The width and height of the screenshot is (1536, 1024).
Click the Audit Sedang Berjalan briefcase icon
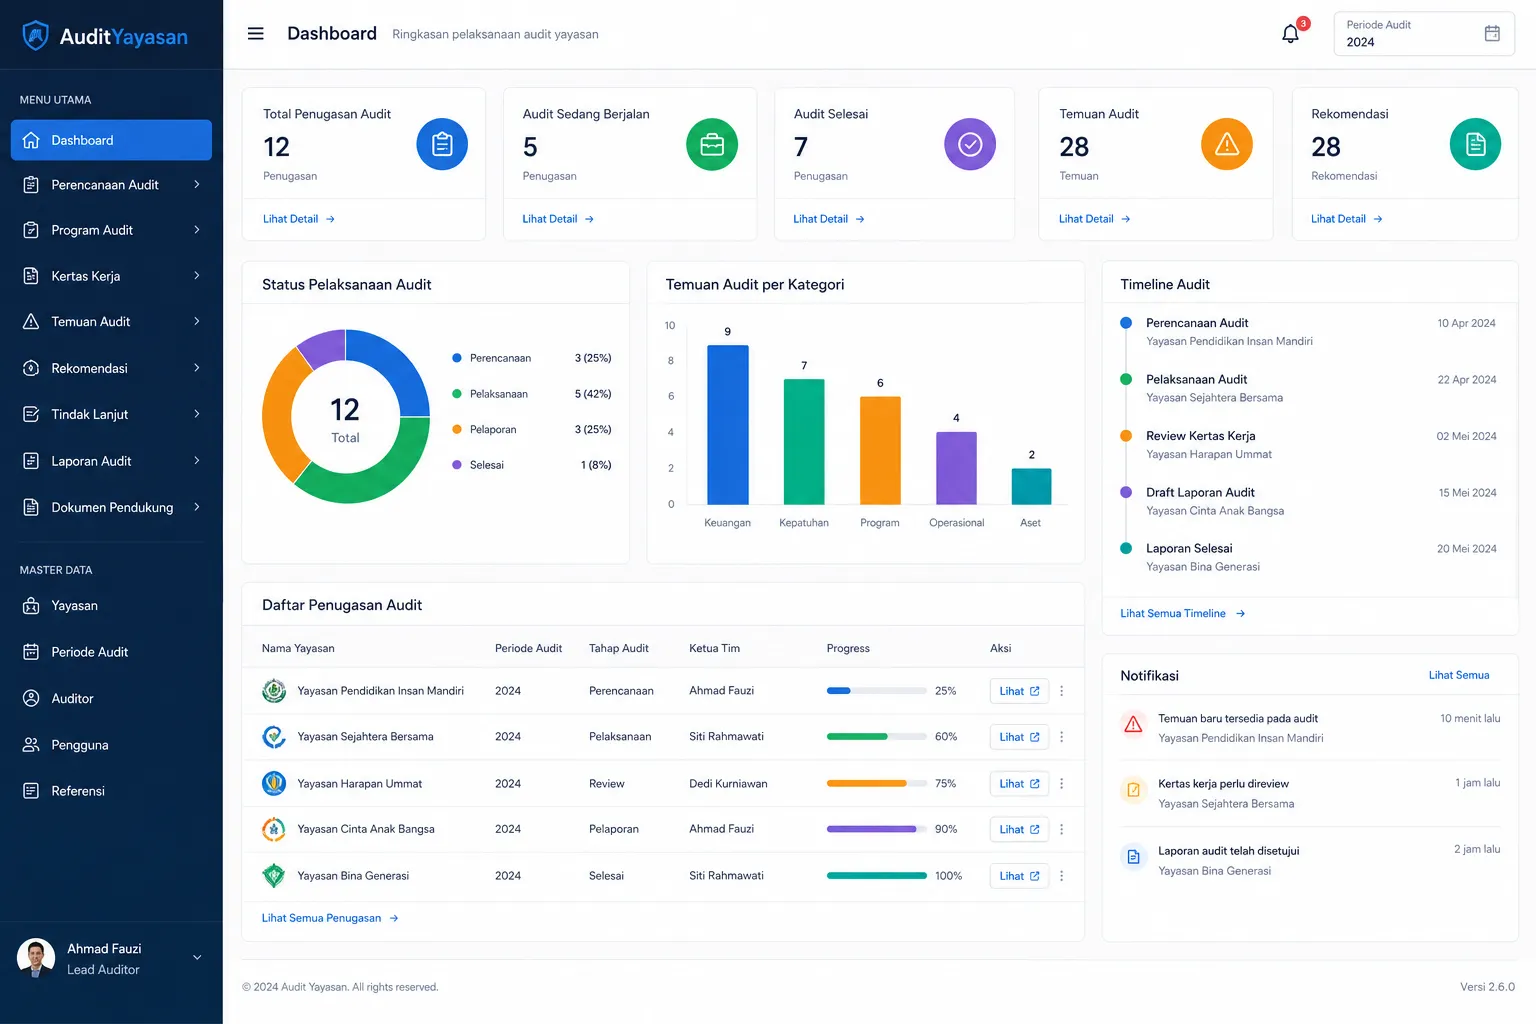point(712,145)
